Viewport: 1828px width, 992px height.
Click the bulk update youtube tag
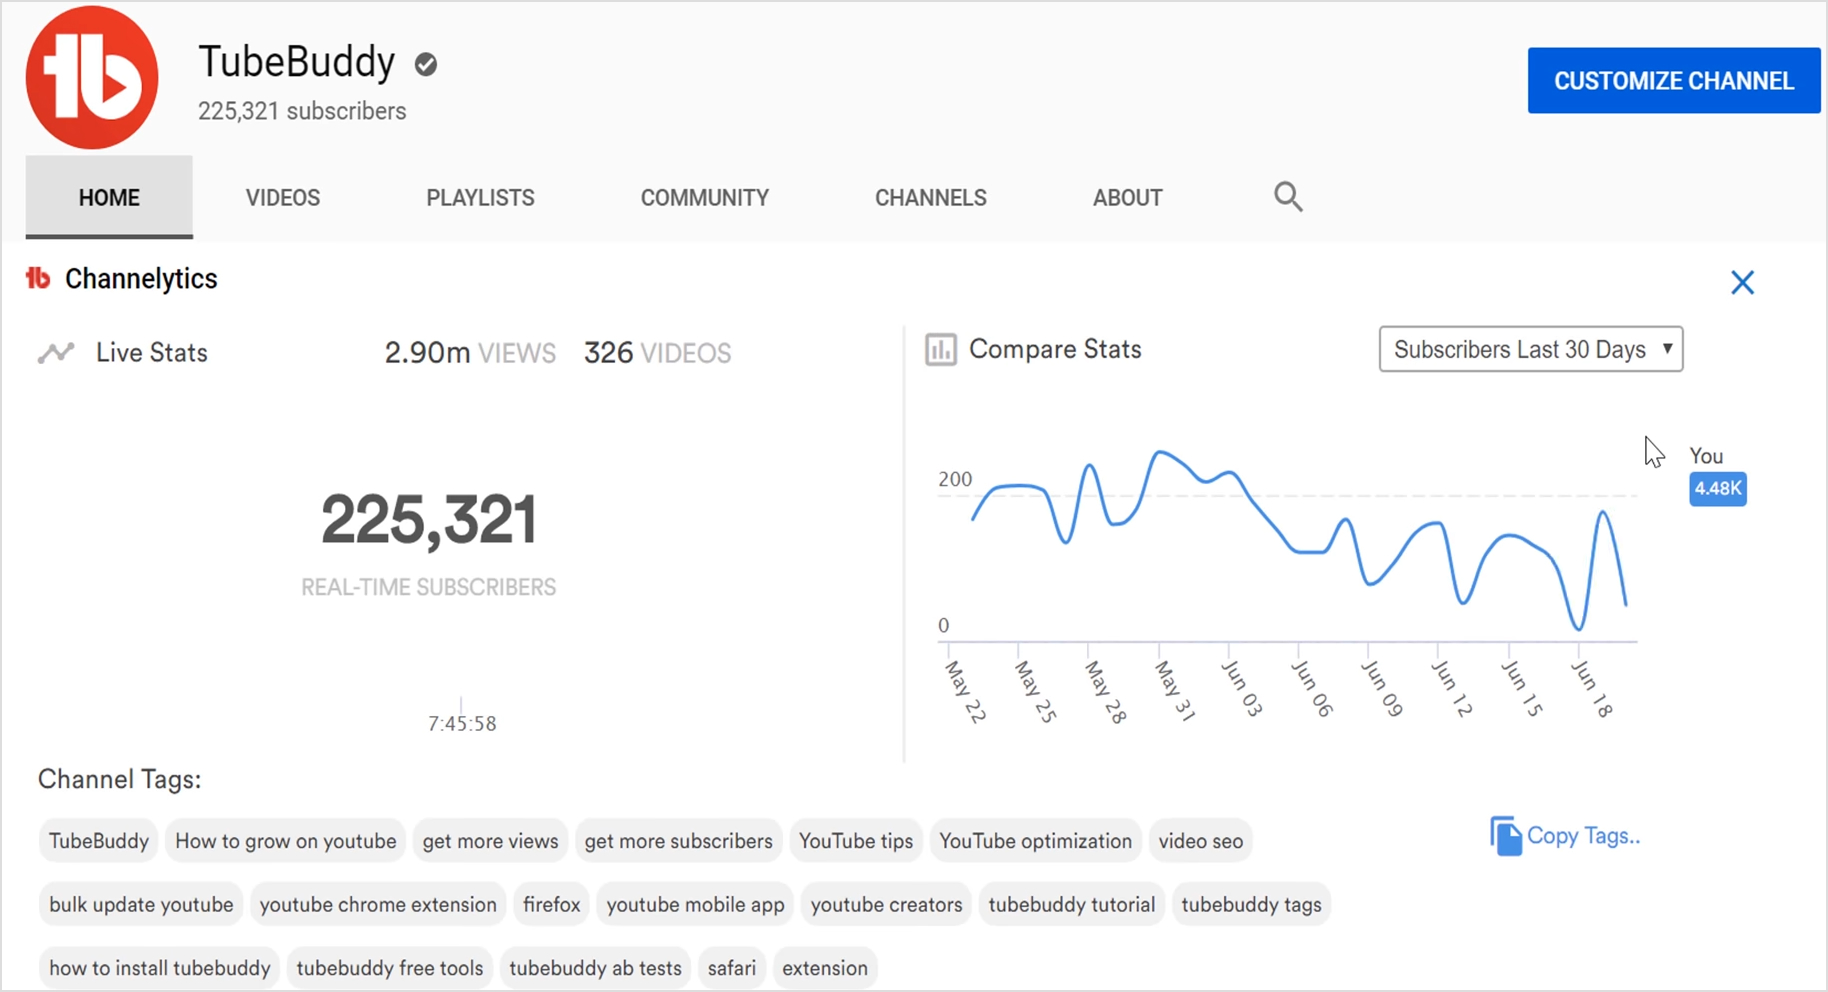tap(141, 905)
